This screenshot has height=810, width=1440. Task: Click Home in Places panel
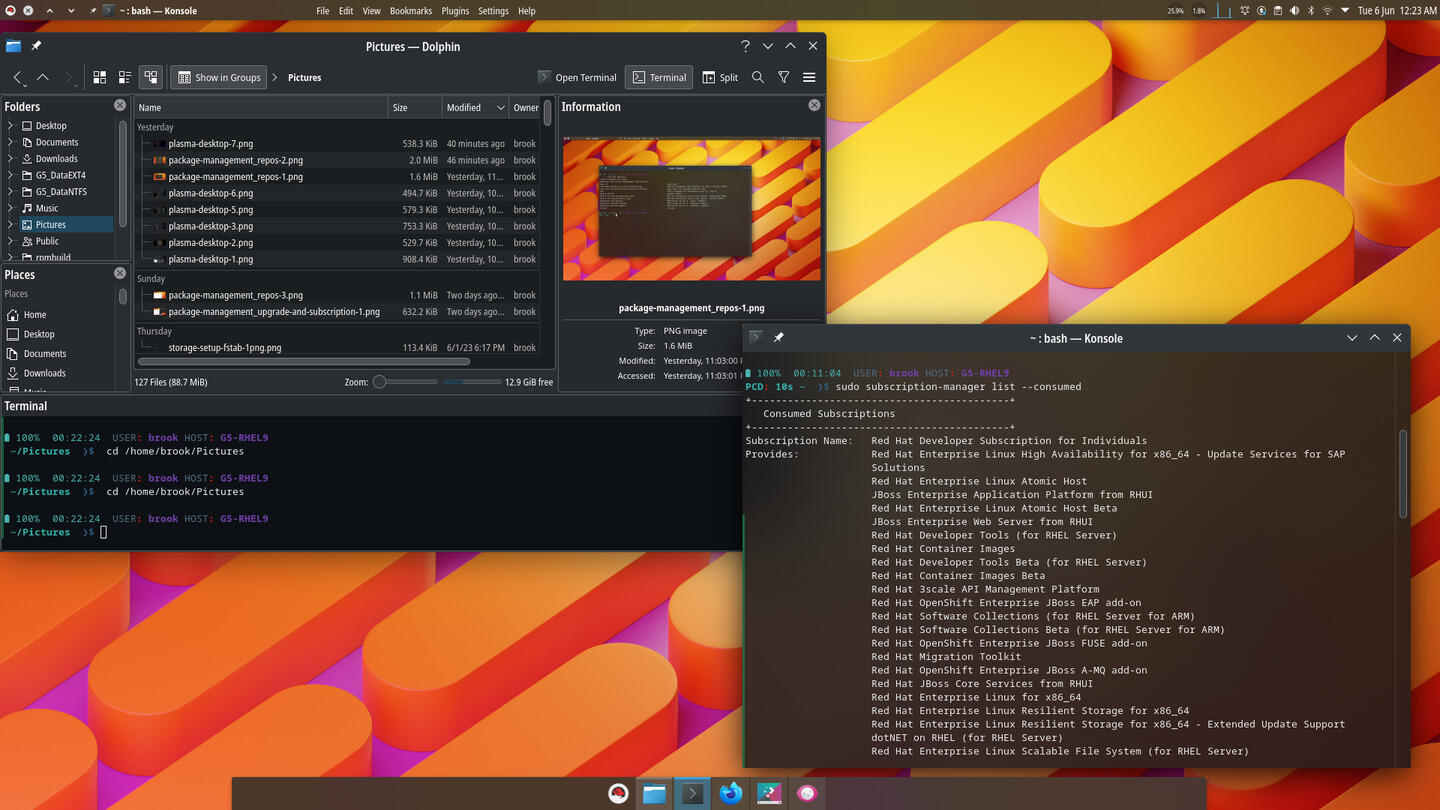(35, 314)
